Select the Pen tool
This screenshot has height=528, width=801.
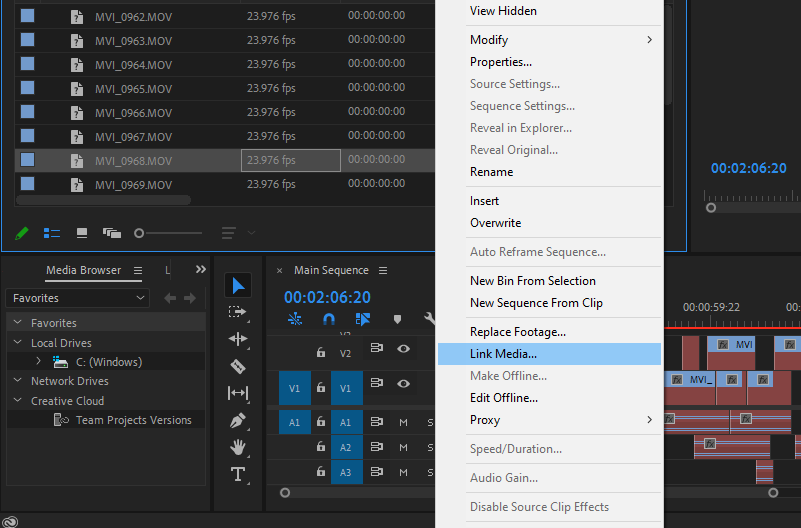coord(238,420)
